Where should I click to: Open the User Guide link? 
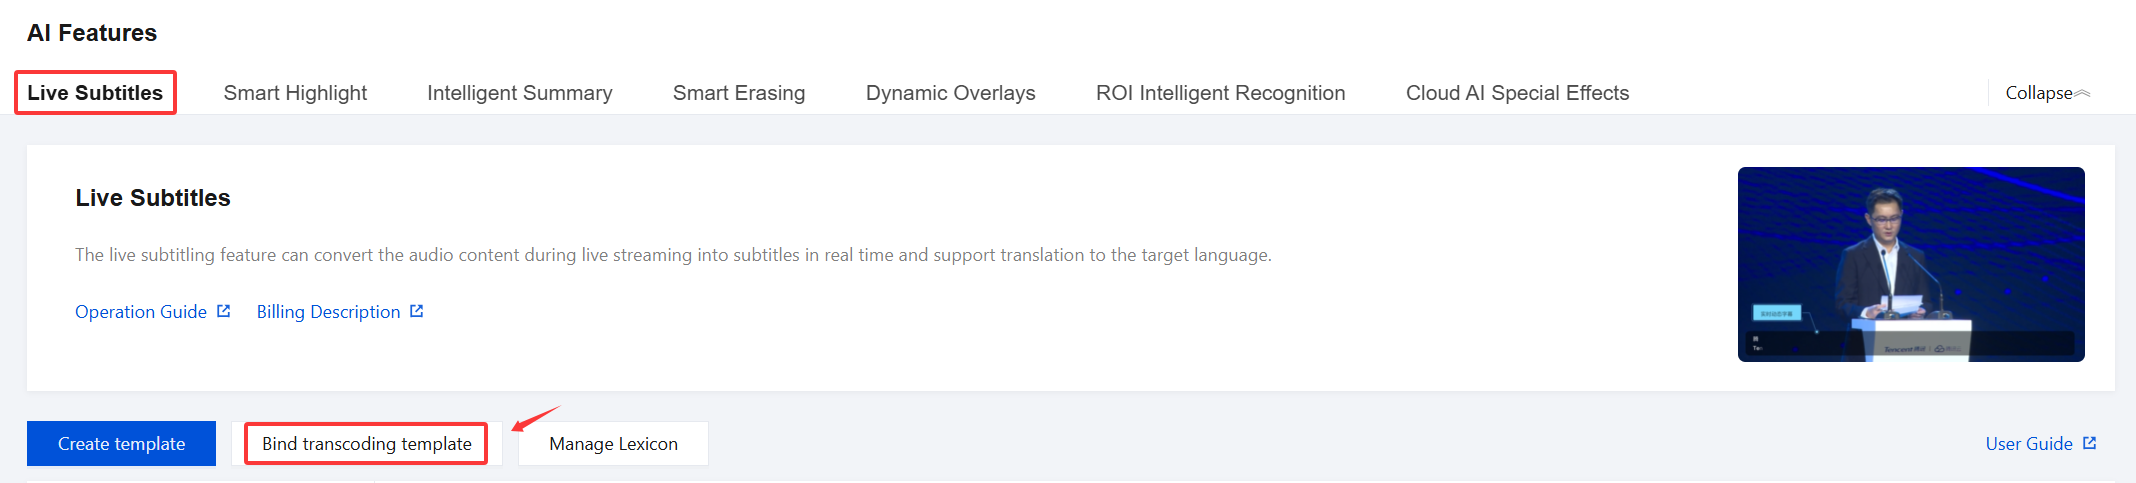click(2028, 443)
